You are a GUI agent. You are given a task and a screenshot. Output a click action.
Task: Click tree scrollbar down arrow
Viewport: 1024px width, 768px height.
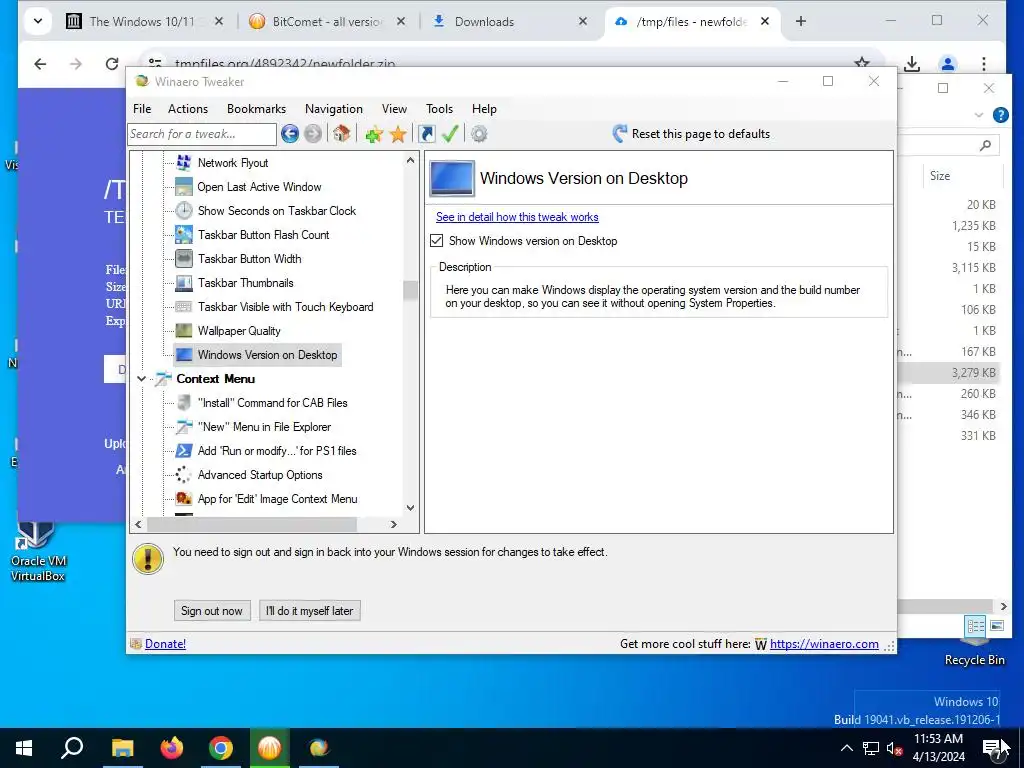click(x=410, y=507)
